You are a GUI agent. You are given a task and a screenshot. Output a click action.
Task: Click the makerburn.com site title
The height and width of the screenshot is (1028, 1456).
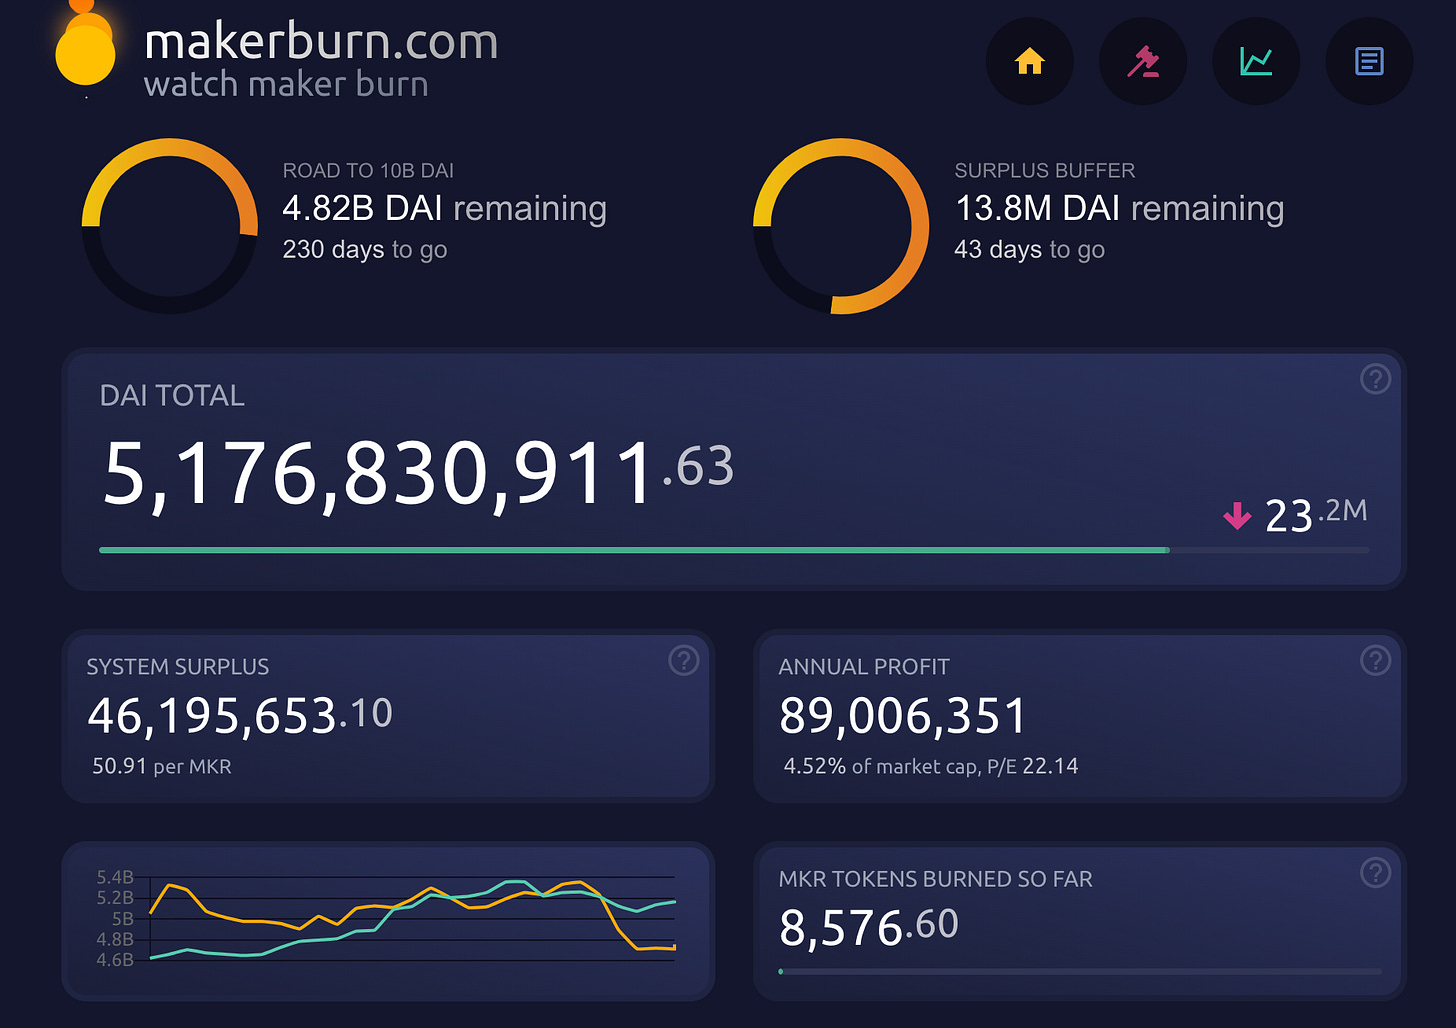click(x=321, y=42)
